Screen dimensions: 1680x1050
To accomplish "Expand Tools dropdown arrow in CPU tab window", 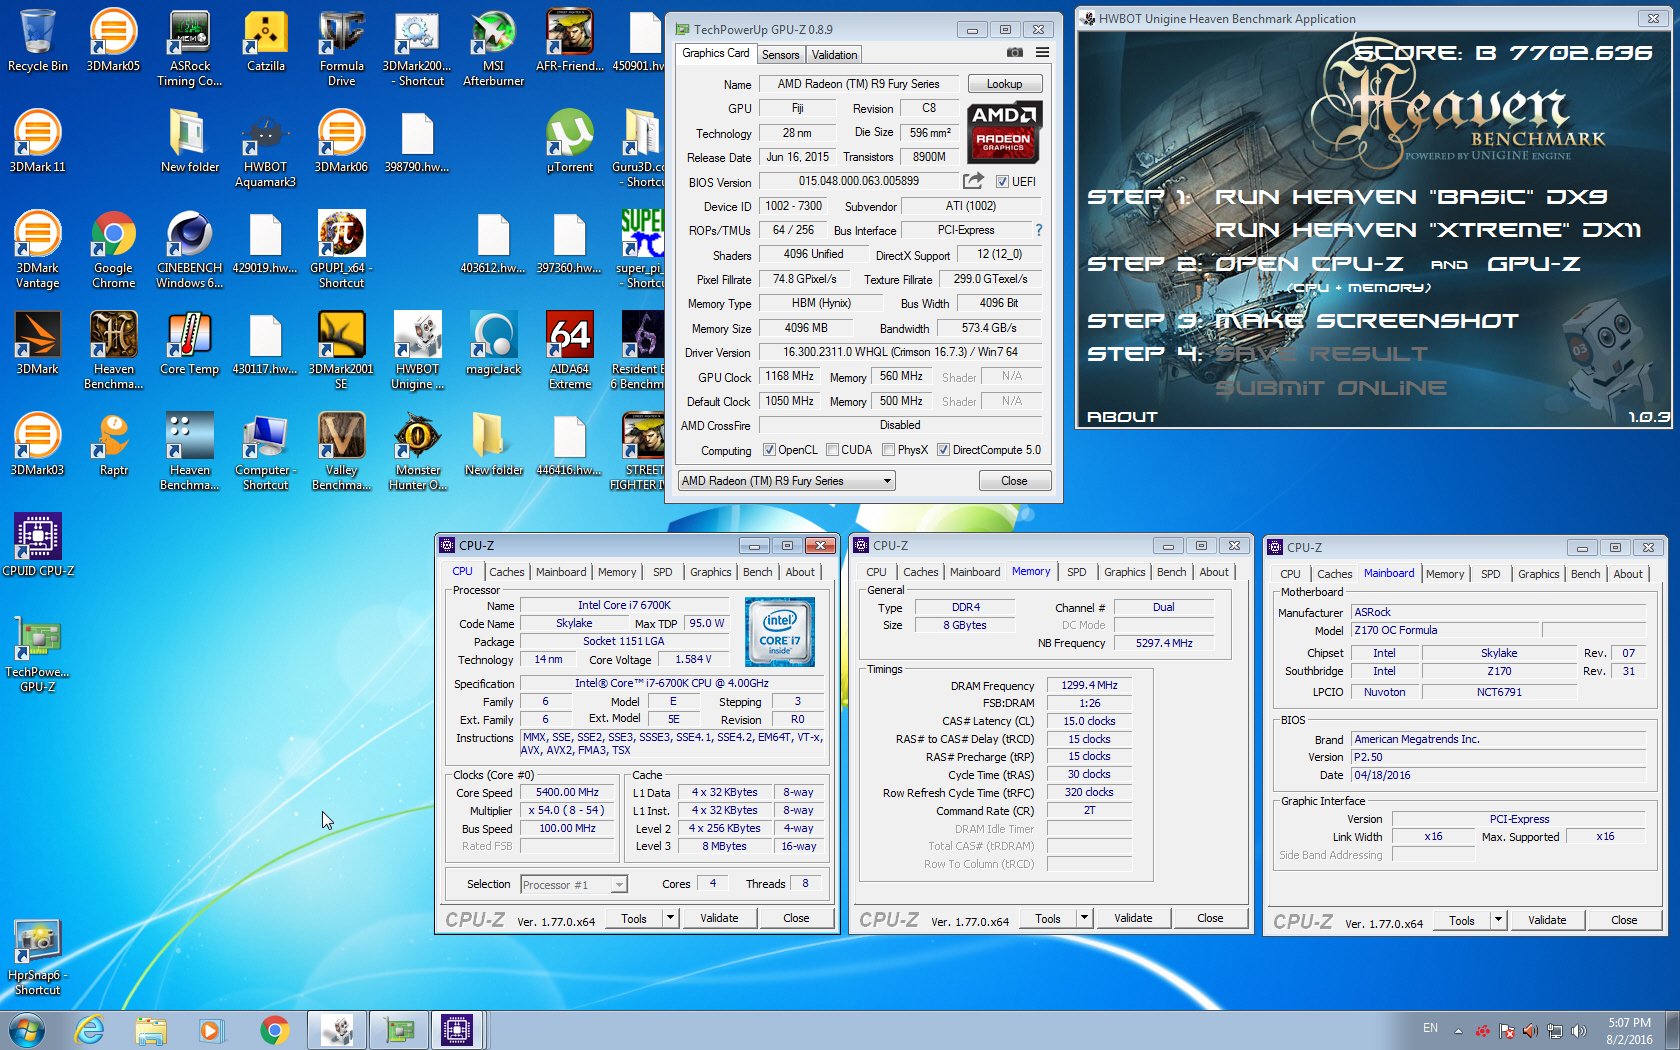I will 670,918.
